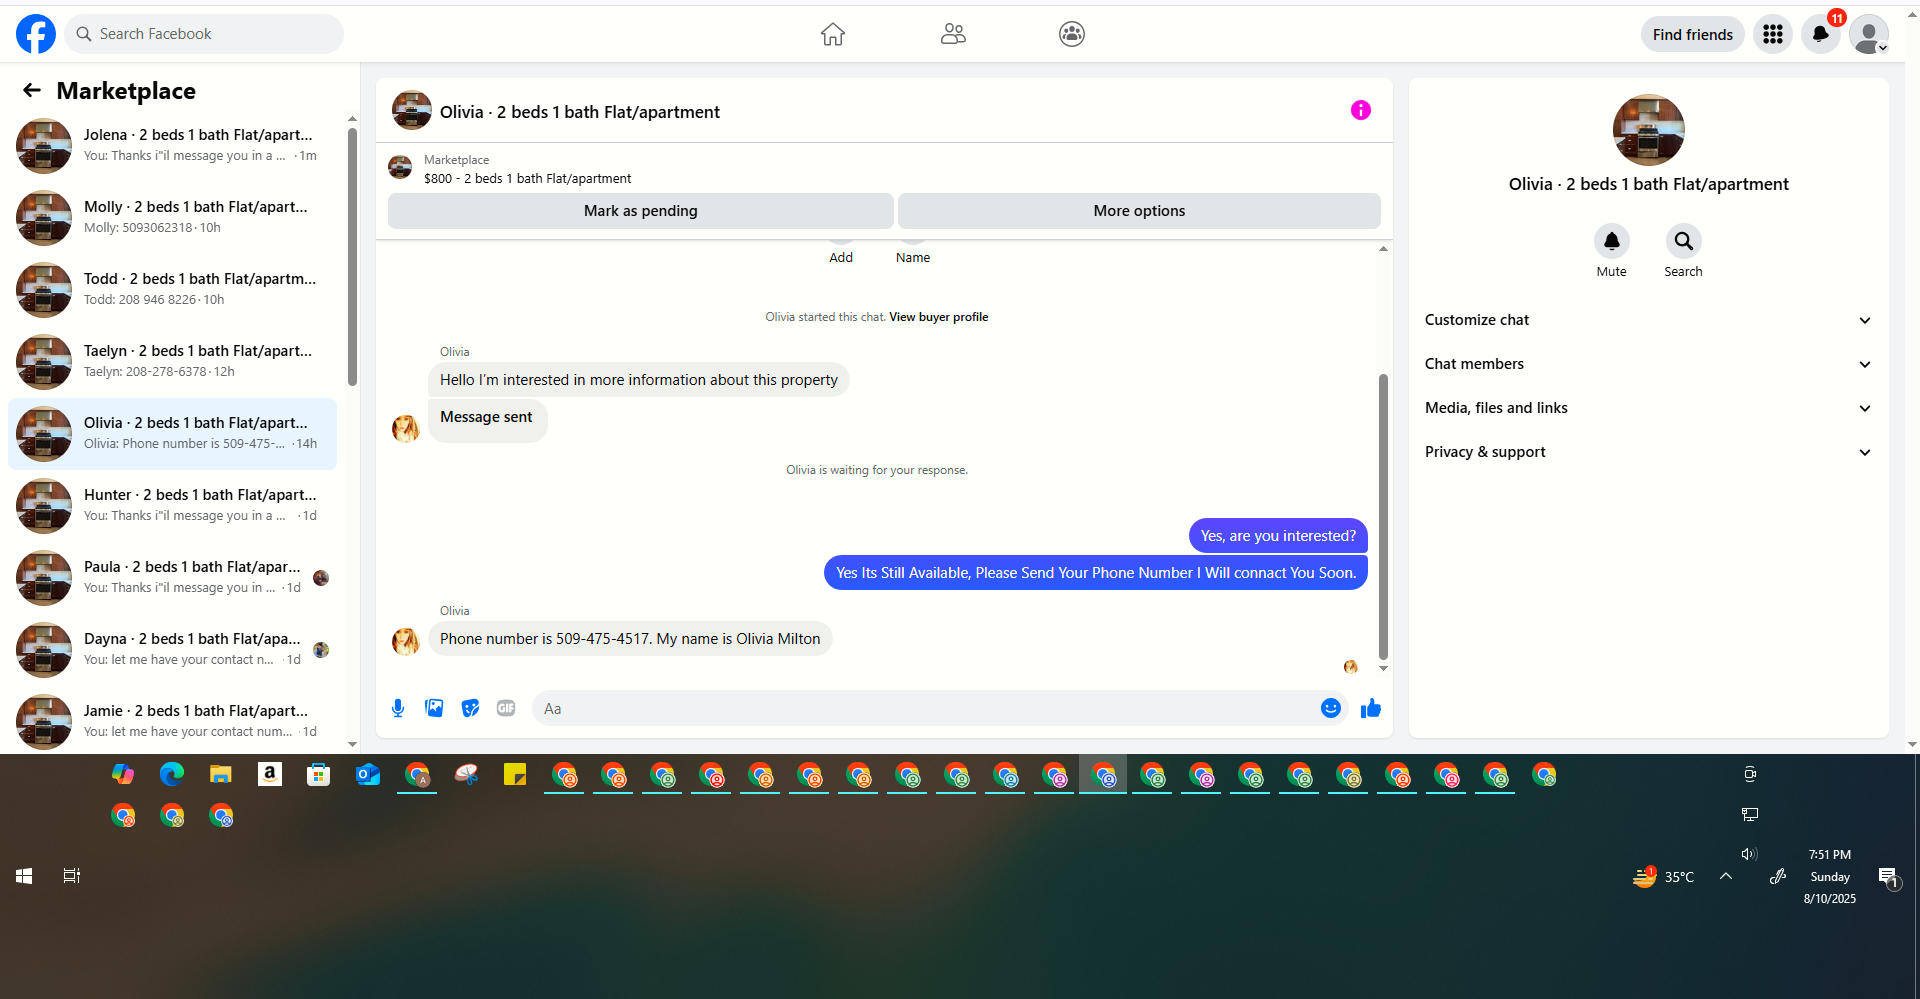Open Sticky Notes from taskbar
Screen dimensions: 1920x999
click(515, 774)
